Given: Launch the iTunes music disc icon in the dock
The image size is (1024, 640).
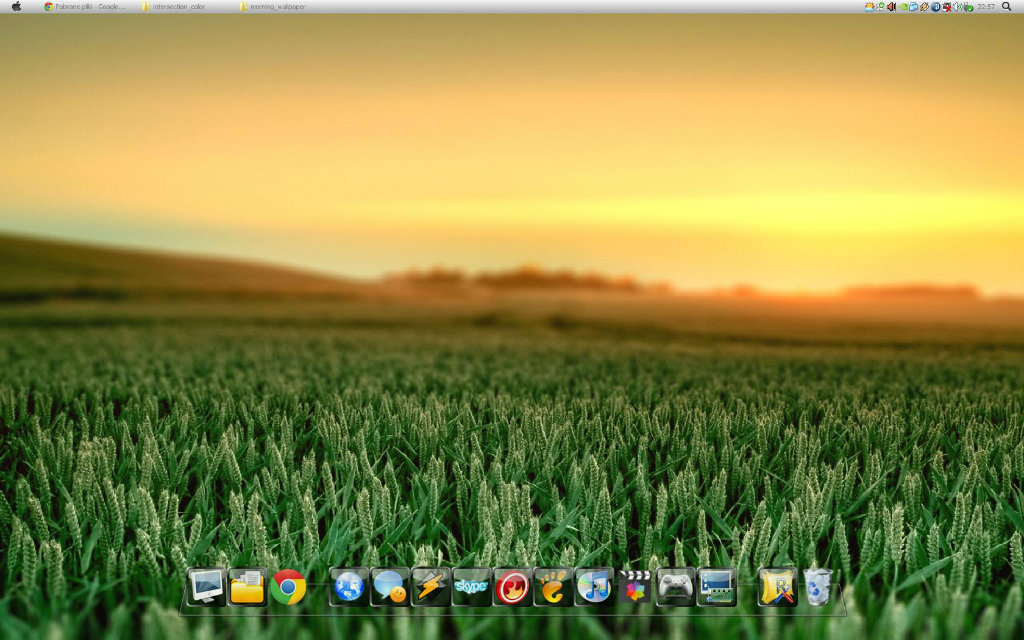Looking at the screenshot, I should tap(594, 586).
